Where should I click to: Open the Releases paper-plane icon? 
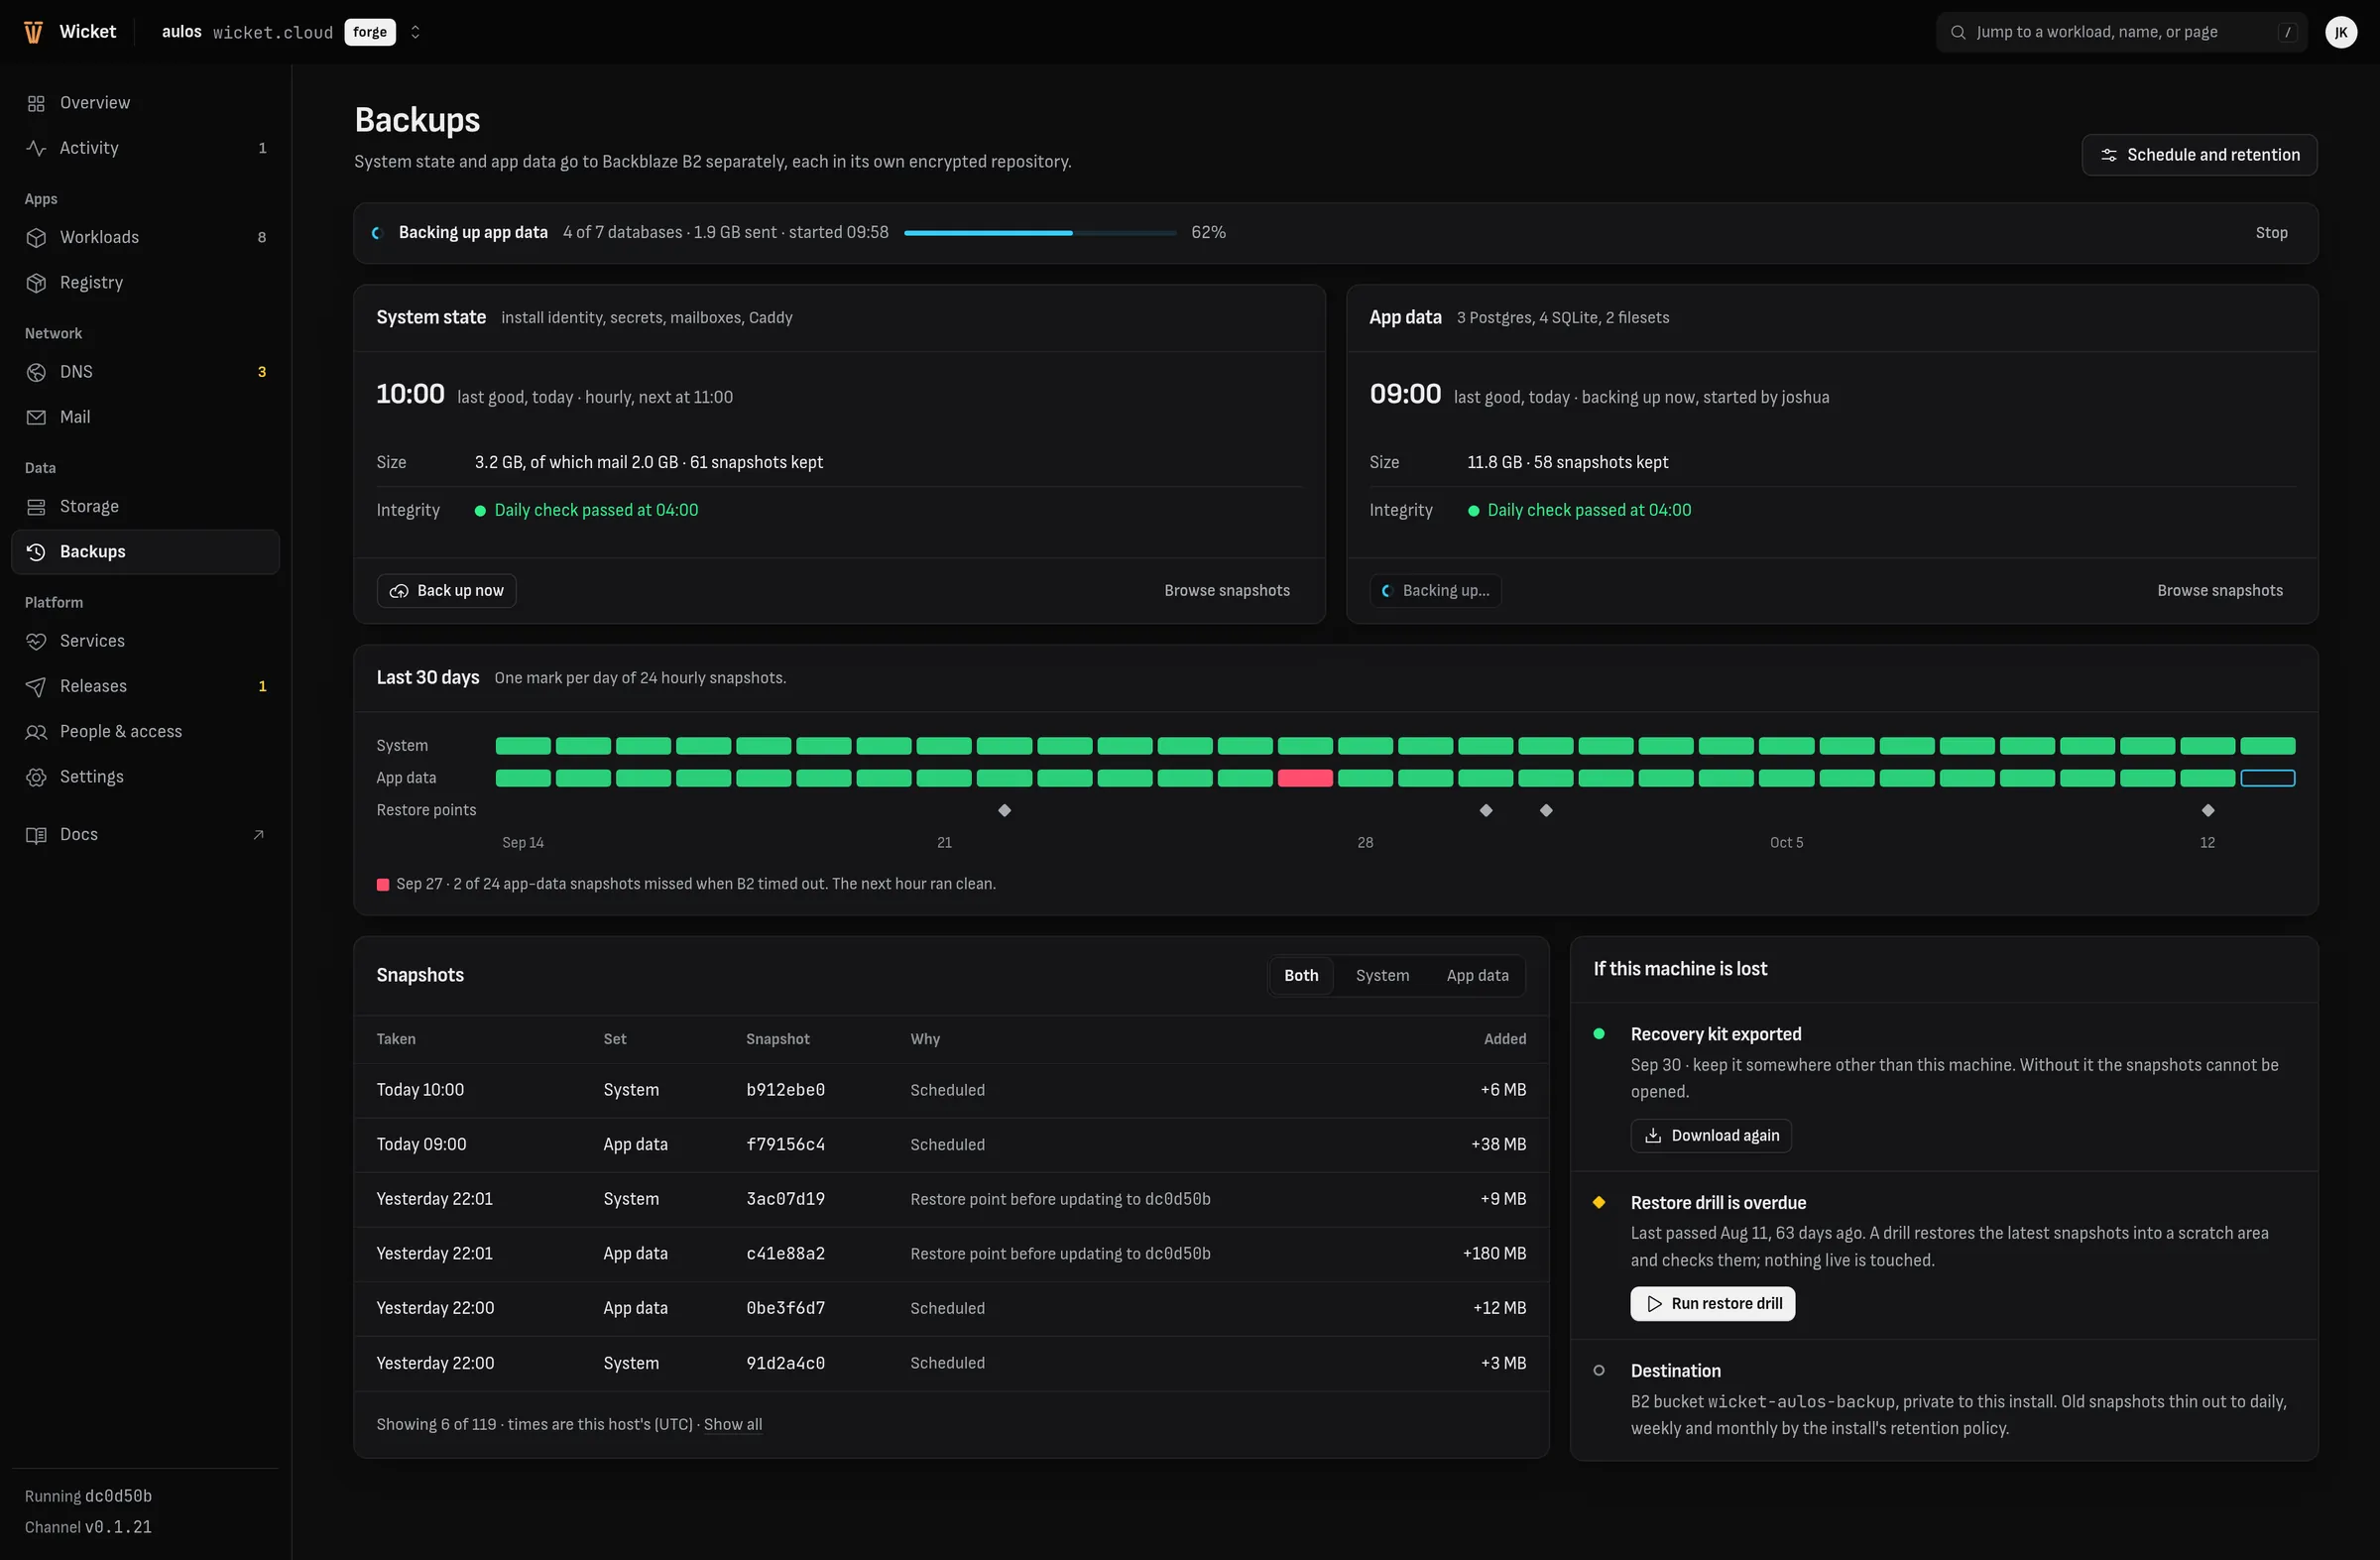click(36, 686)
